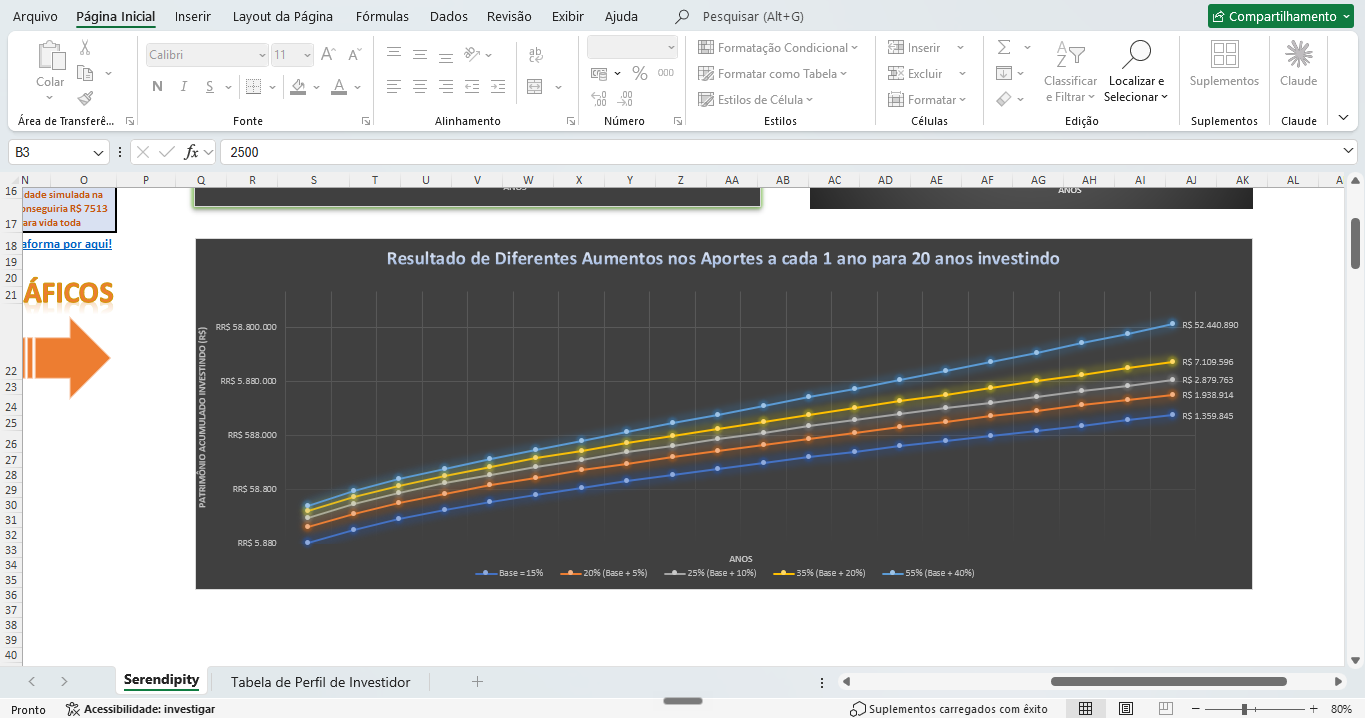Click the Compartilhamento button
The width and height of the screenshot is (1365, 718).
1282,16
